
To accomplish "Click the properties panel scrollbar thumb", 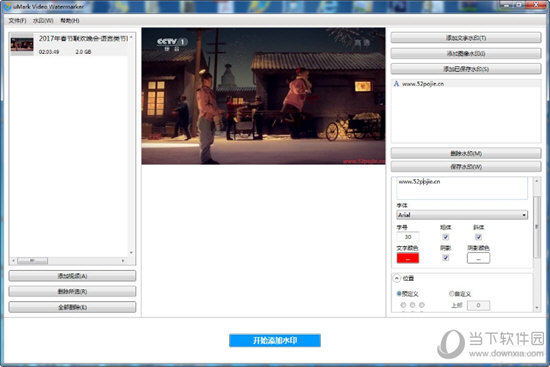I will tap(537, 227).
